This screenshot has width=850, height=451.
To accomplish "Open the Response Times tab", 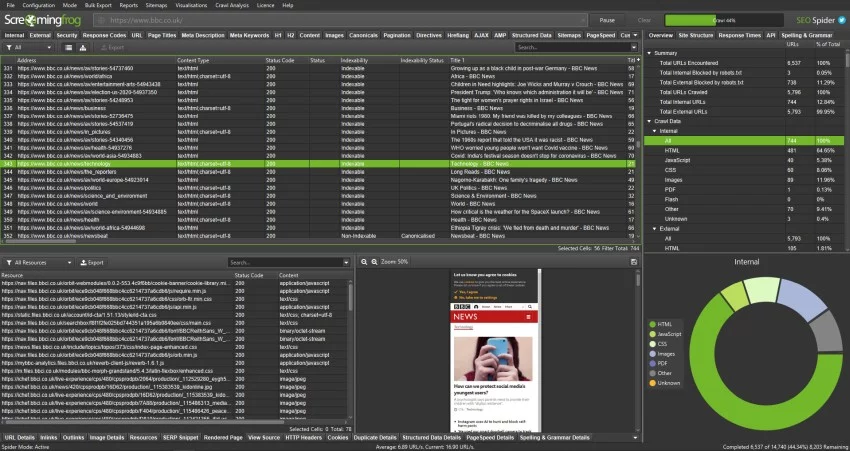I will click(x=739, y=35).
